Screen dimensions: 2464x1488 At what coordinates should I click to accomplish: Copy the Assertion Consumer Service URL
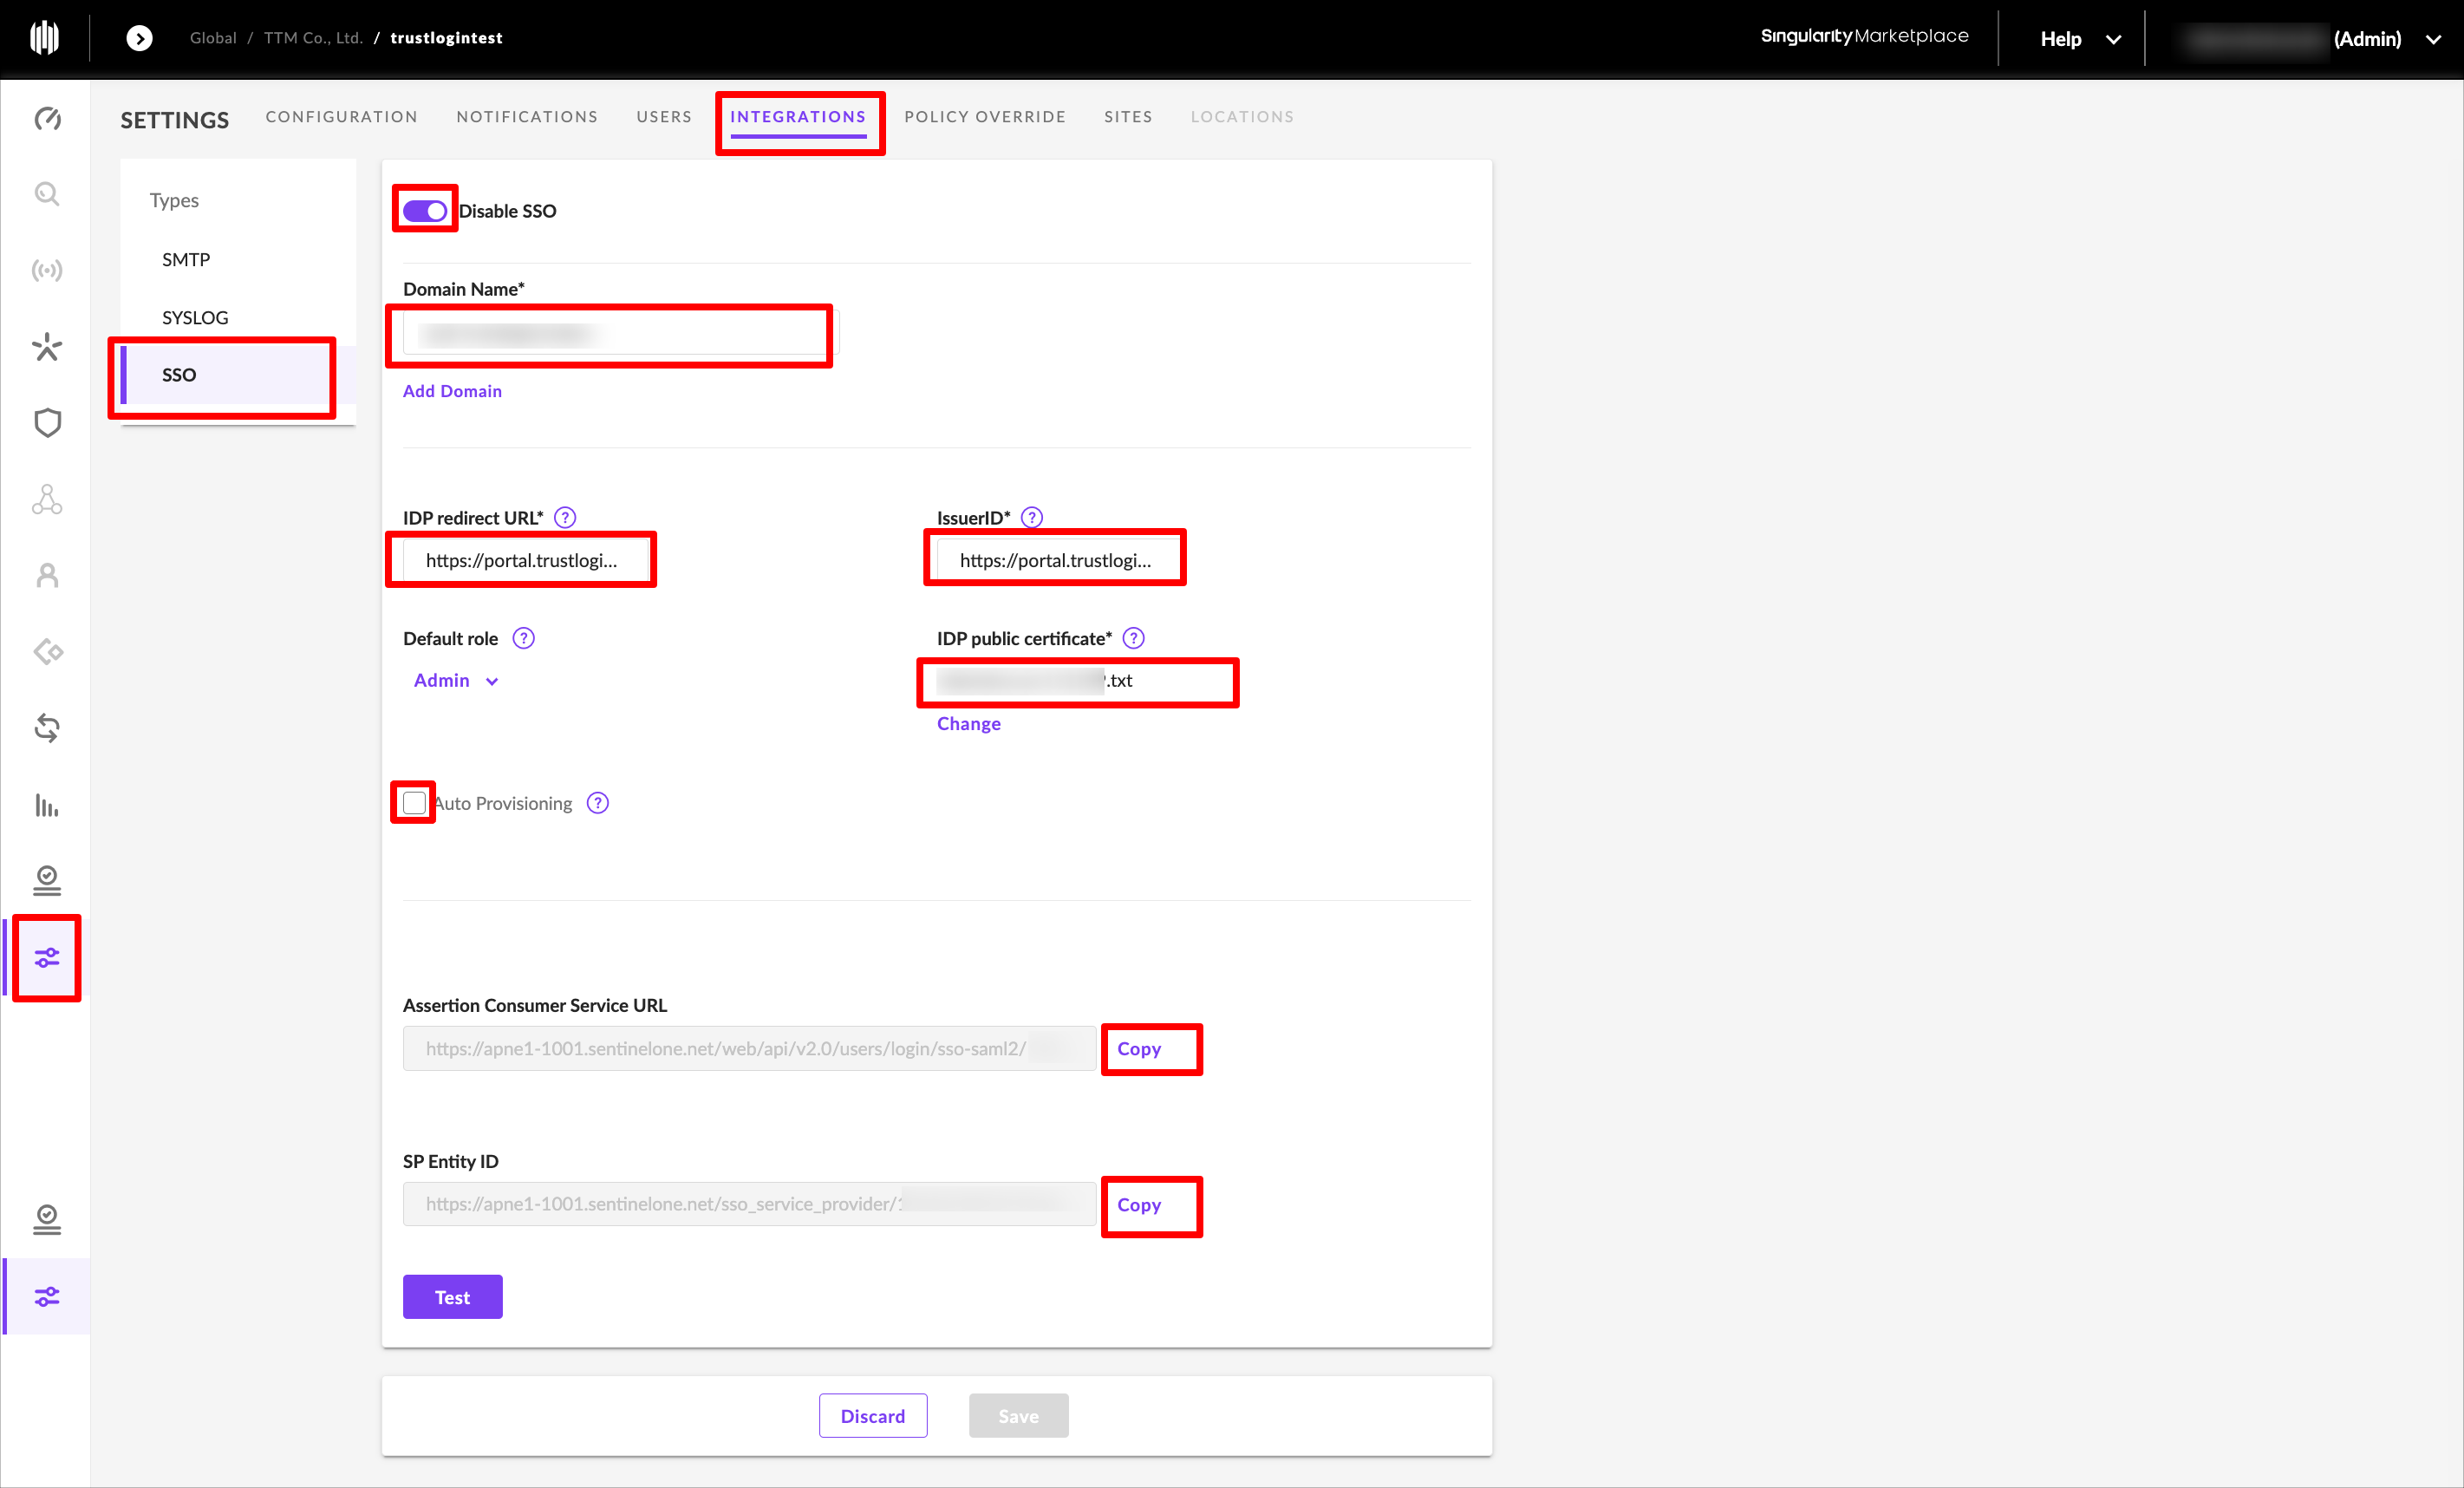pos(1139,1049)
